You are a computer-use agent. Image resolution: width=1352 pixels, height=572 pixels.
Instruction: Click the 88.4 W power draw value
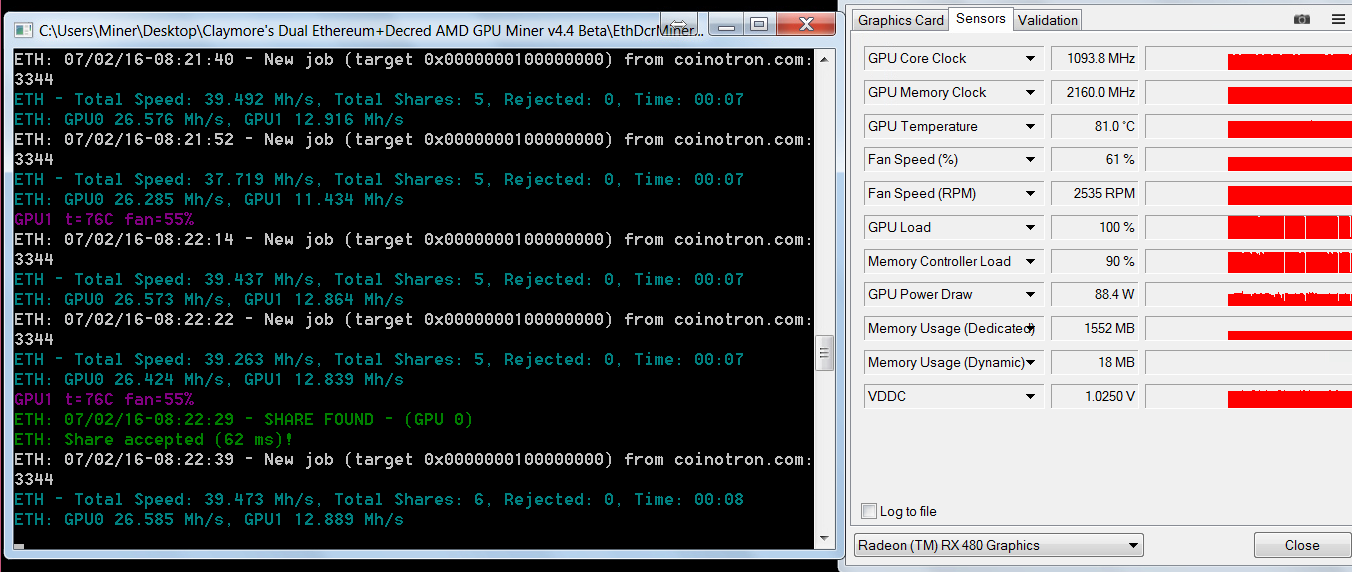point(1095,295)
